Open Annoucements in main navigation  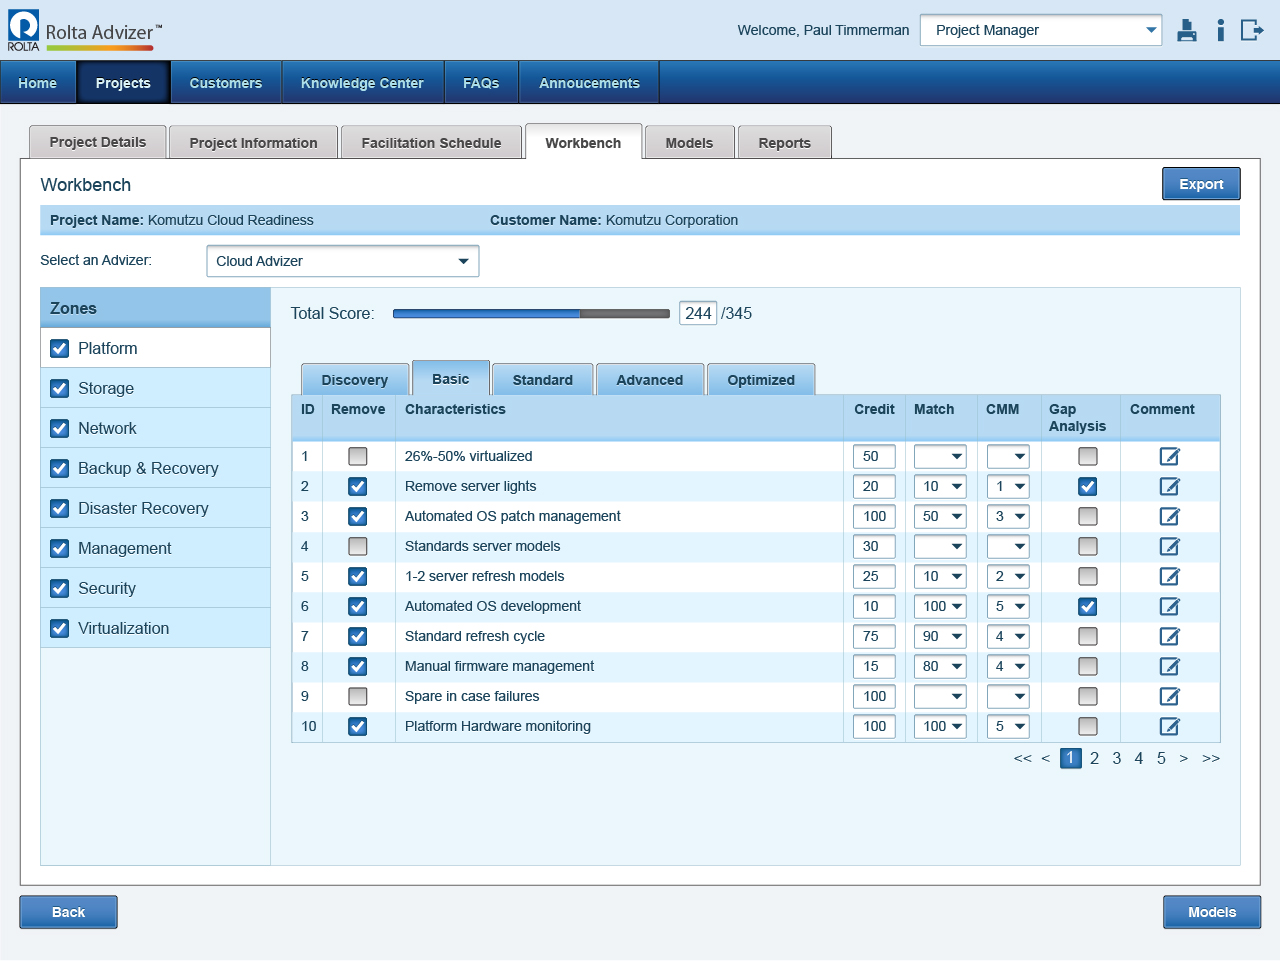tap(589, 83)
